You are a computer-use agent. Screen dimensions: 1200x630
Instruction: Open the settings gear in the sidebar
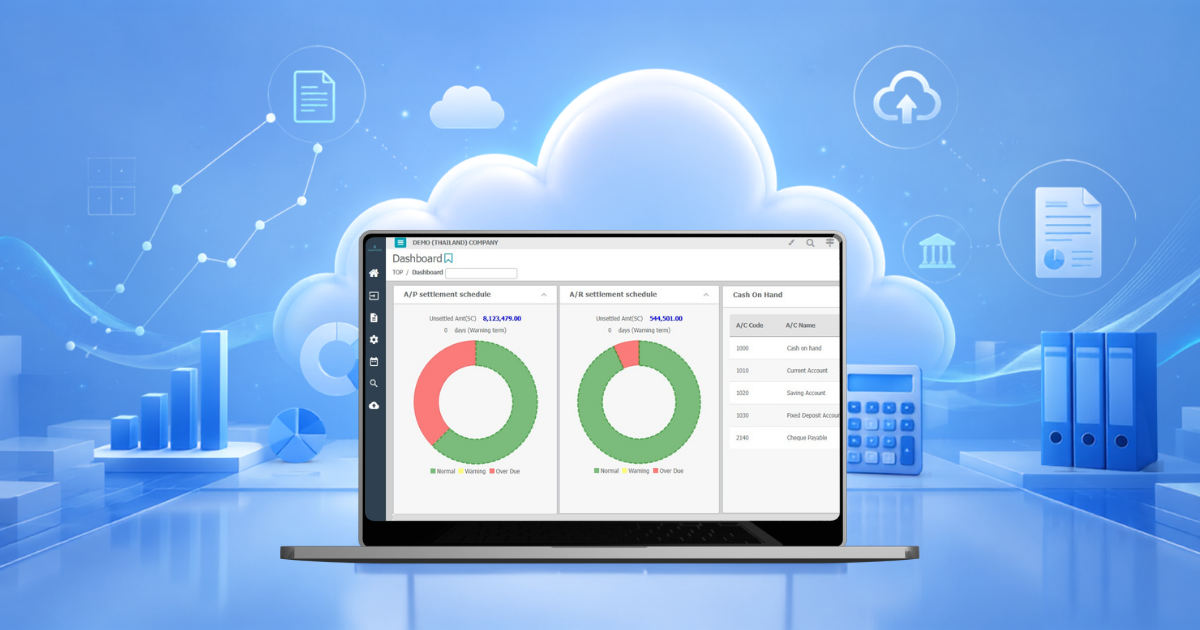pos(374,340)
